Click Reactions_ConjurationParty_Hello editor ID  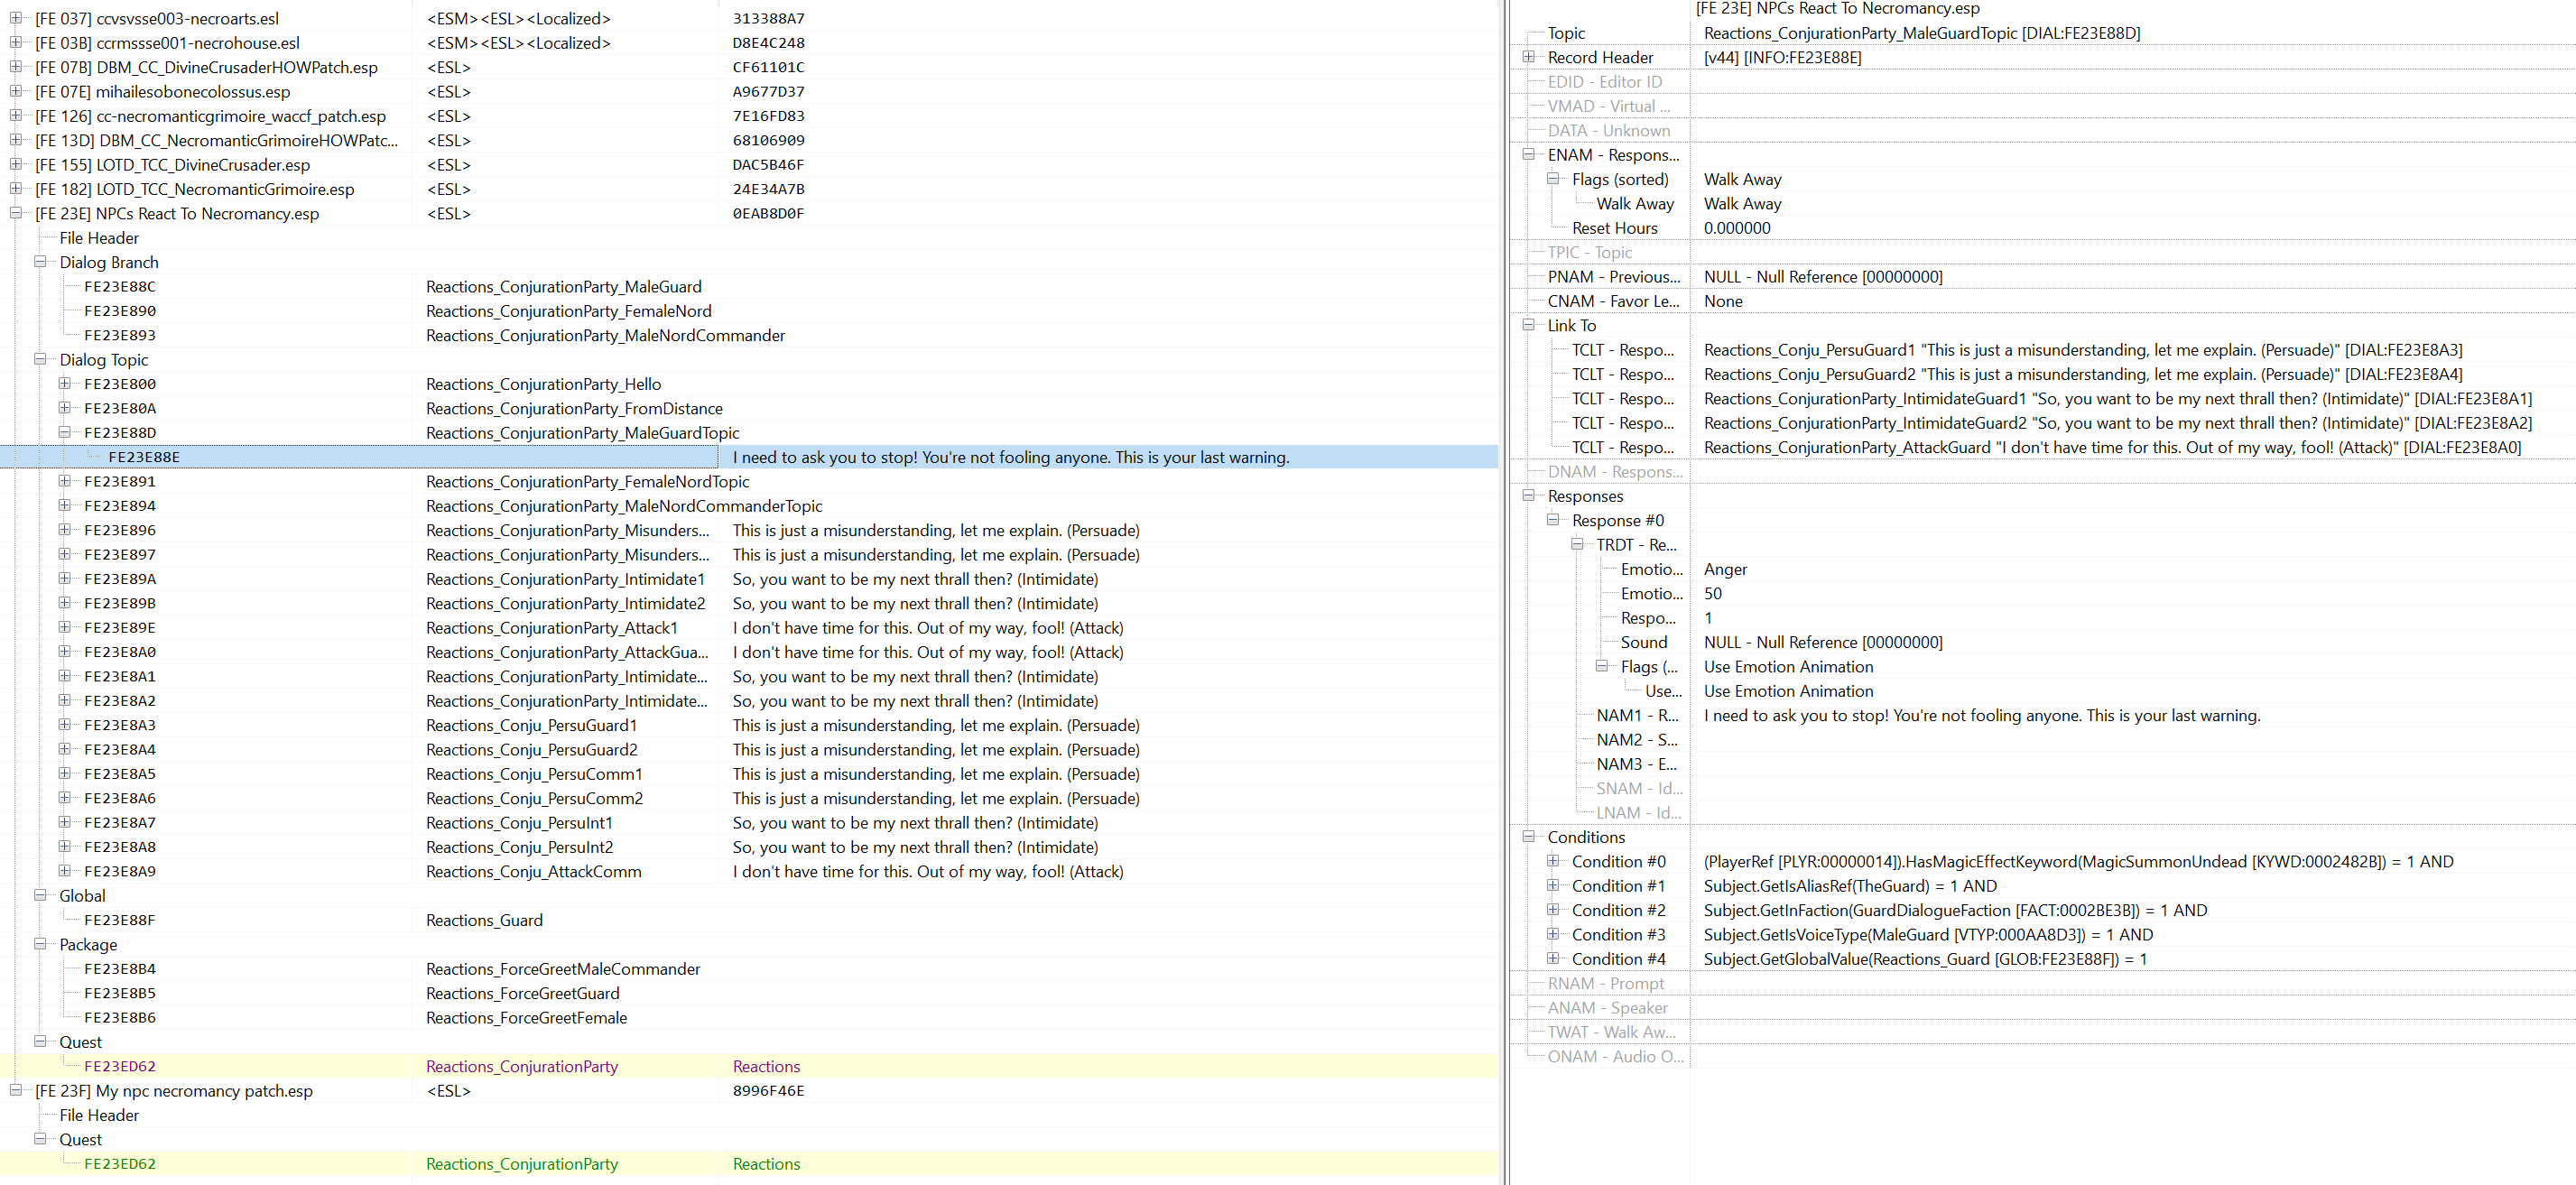pos(544,384)
